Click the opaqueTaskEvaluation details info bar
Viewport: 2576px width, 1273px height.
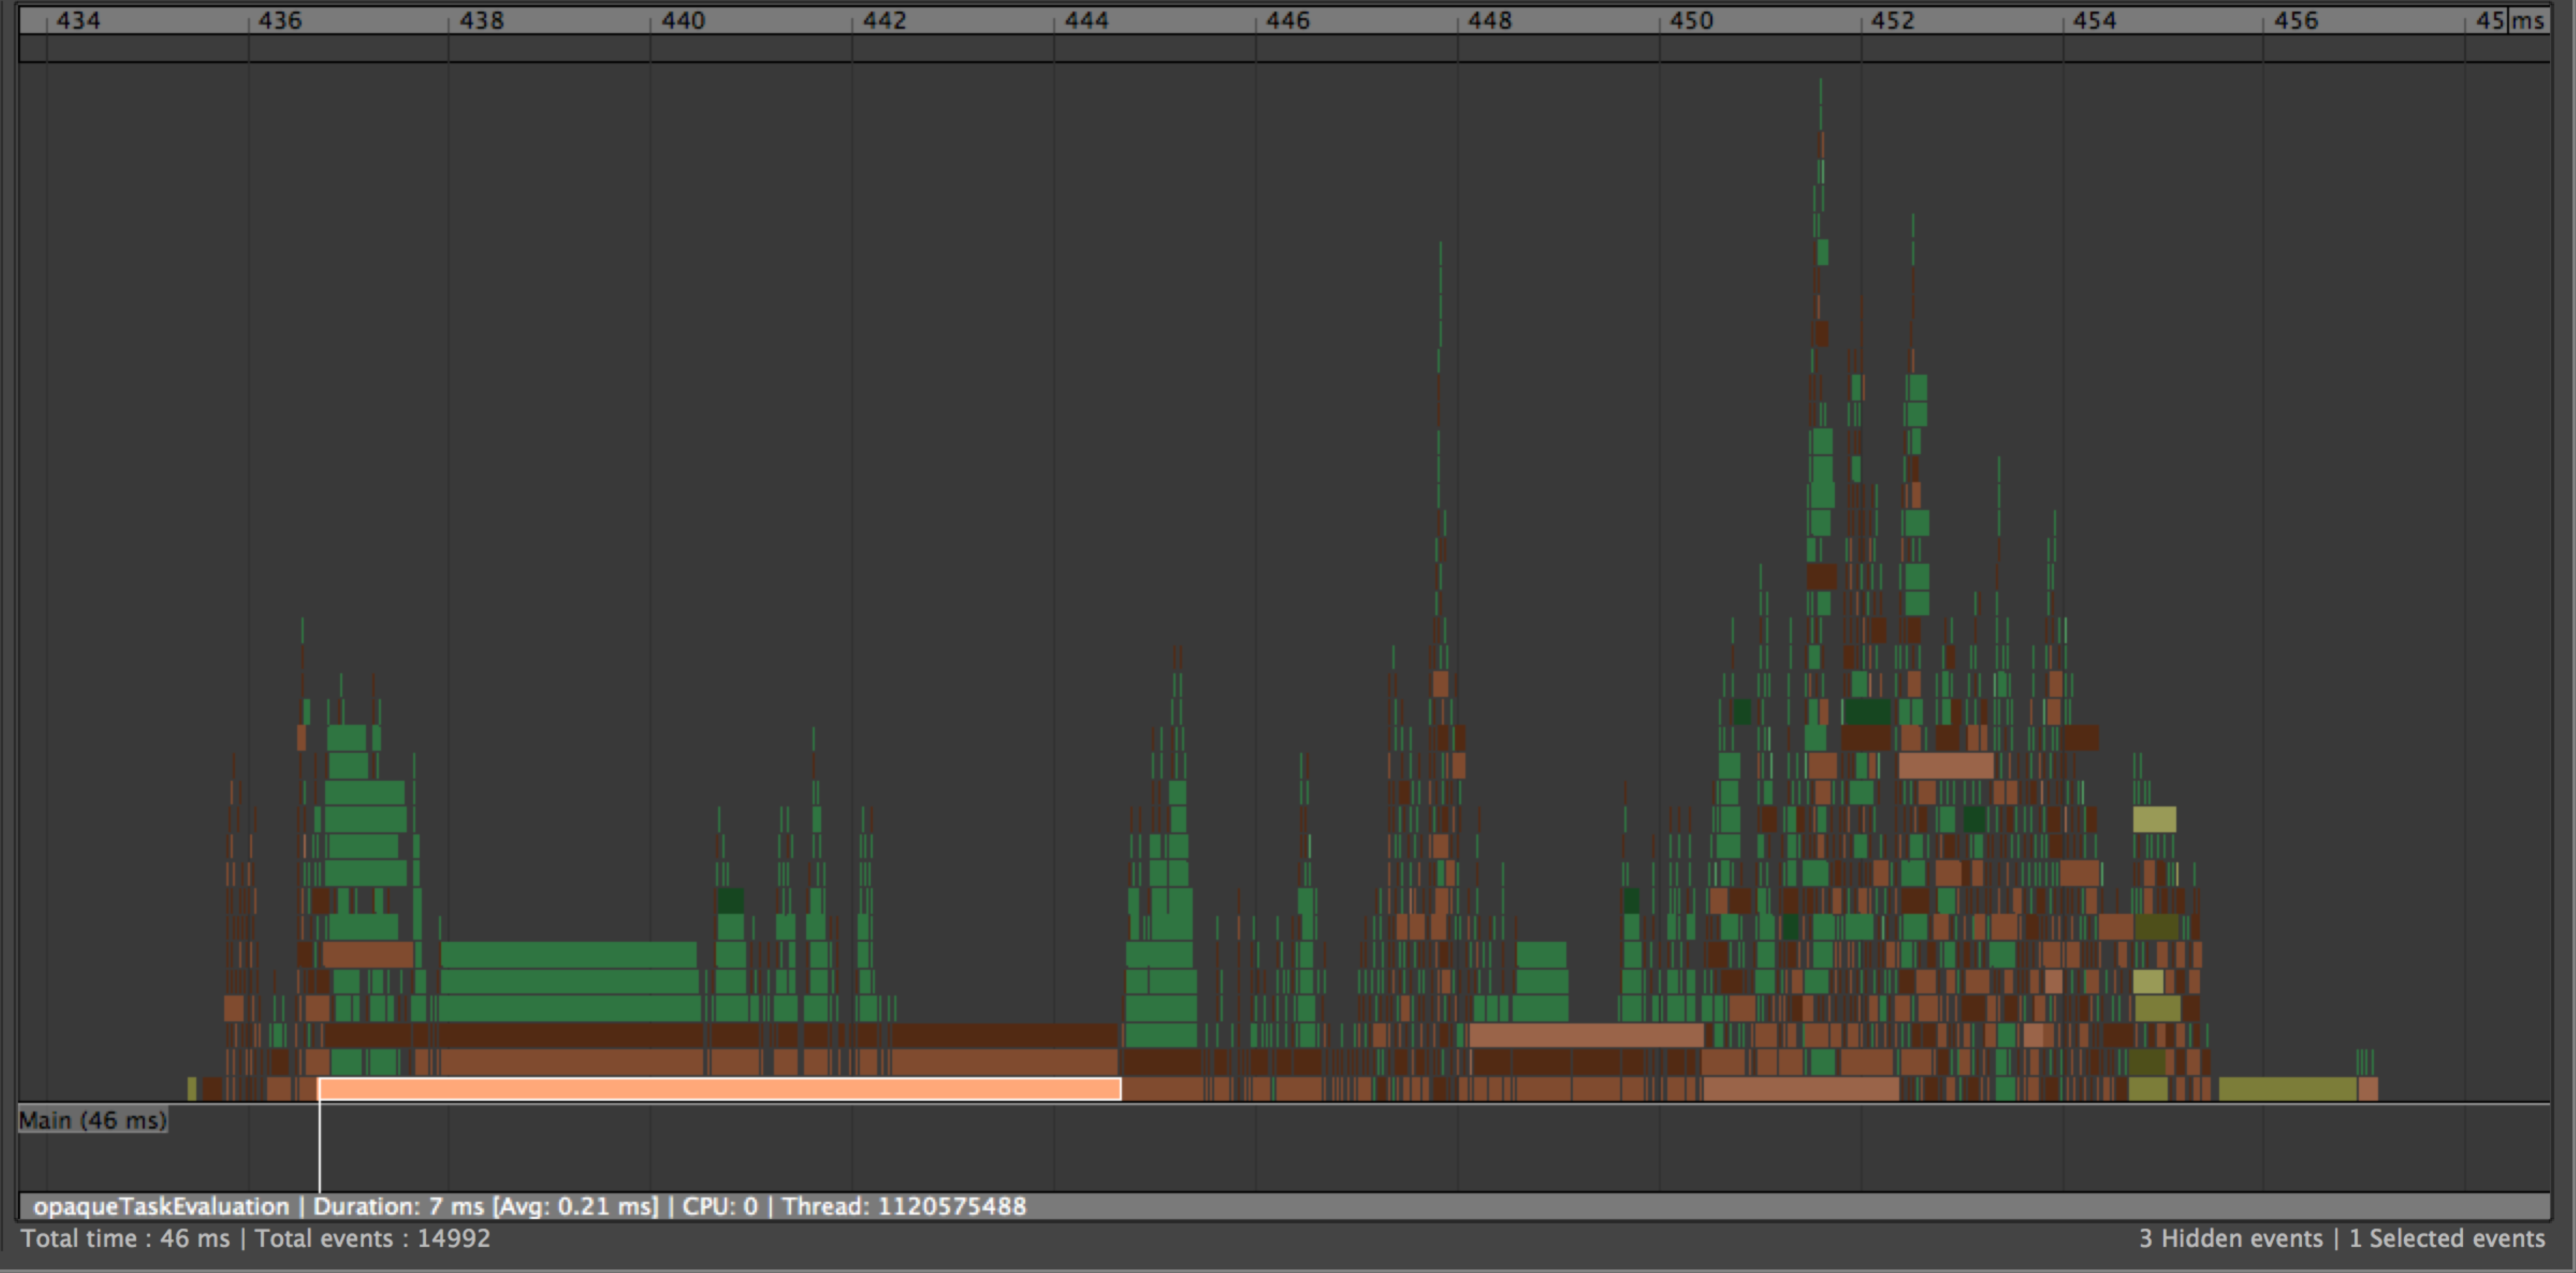530,1206
